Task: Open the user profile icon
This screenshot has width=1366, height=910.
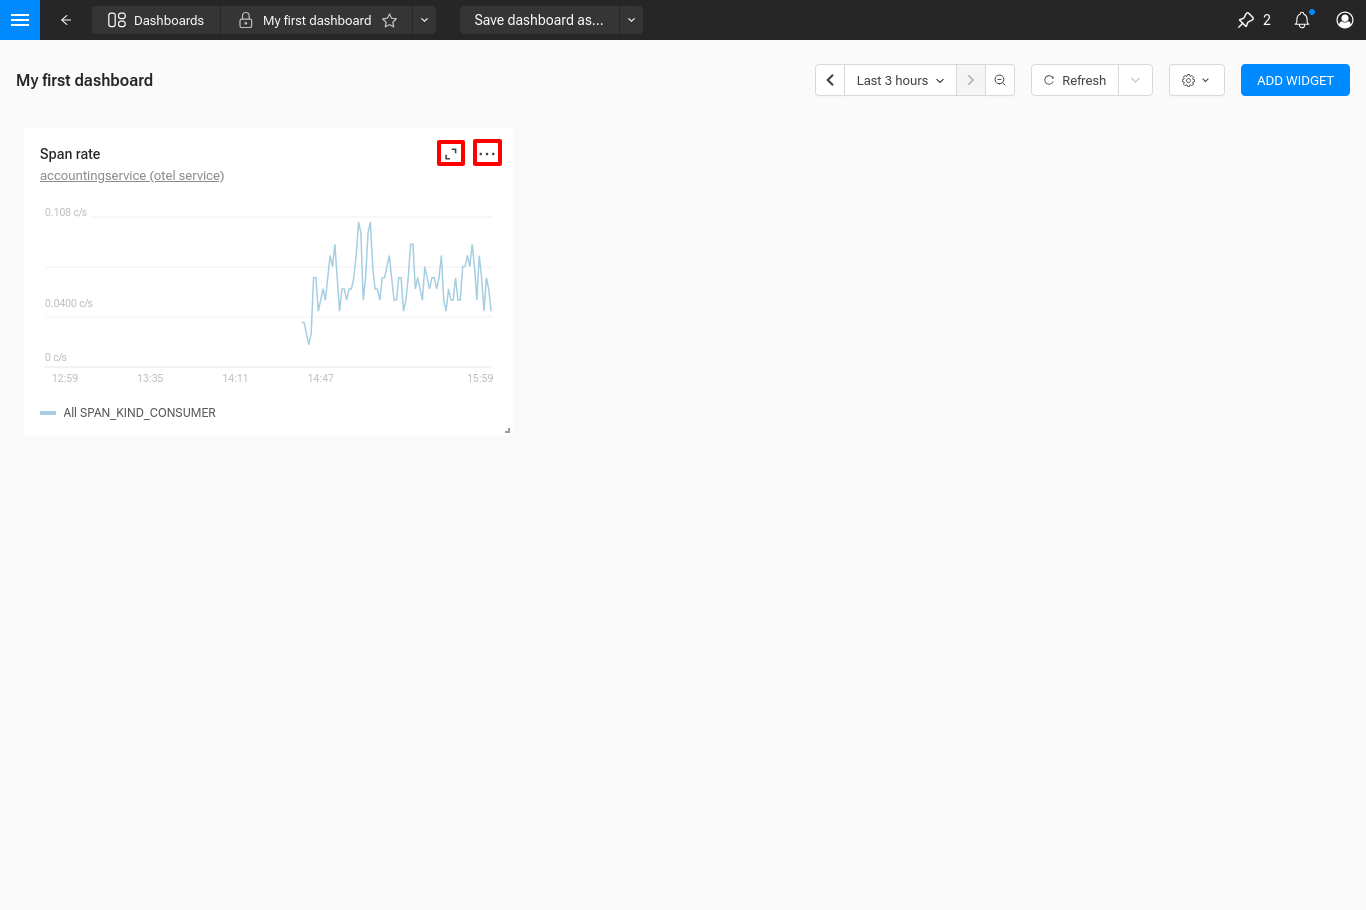Action: 1345,20
